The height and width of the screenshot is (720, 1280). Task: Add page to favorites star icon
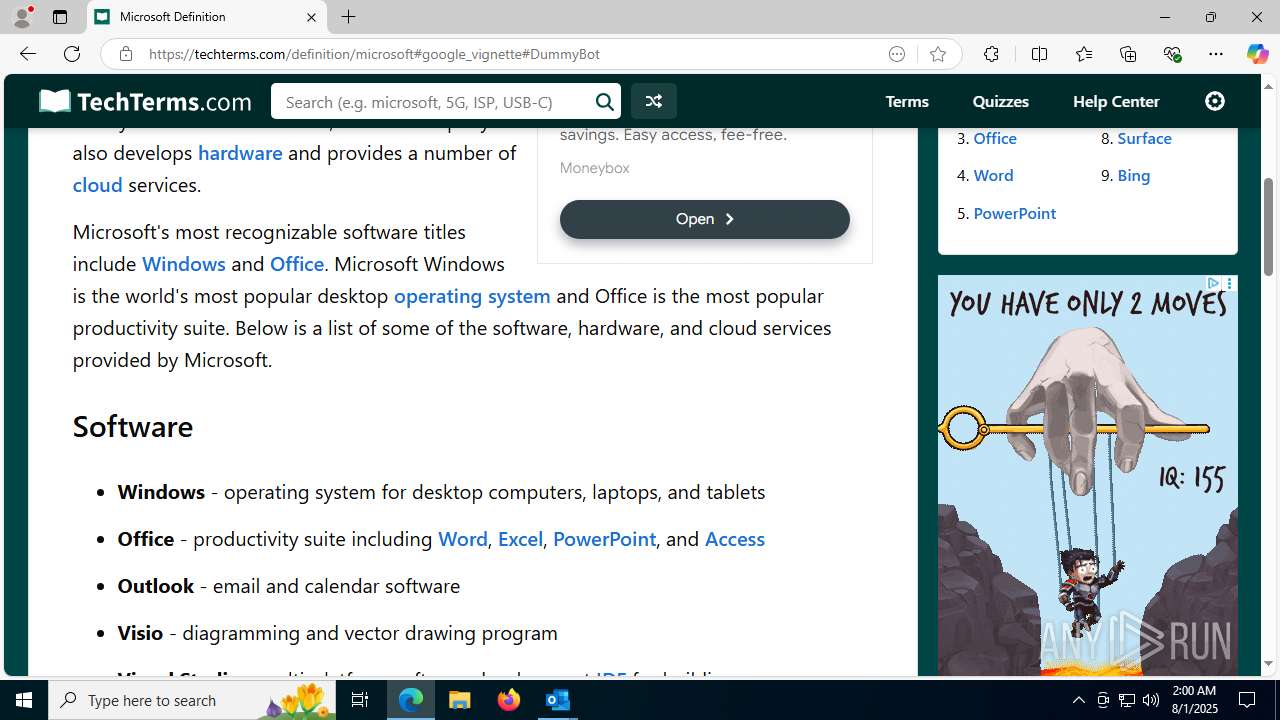coord(938,54)
